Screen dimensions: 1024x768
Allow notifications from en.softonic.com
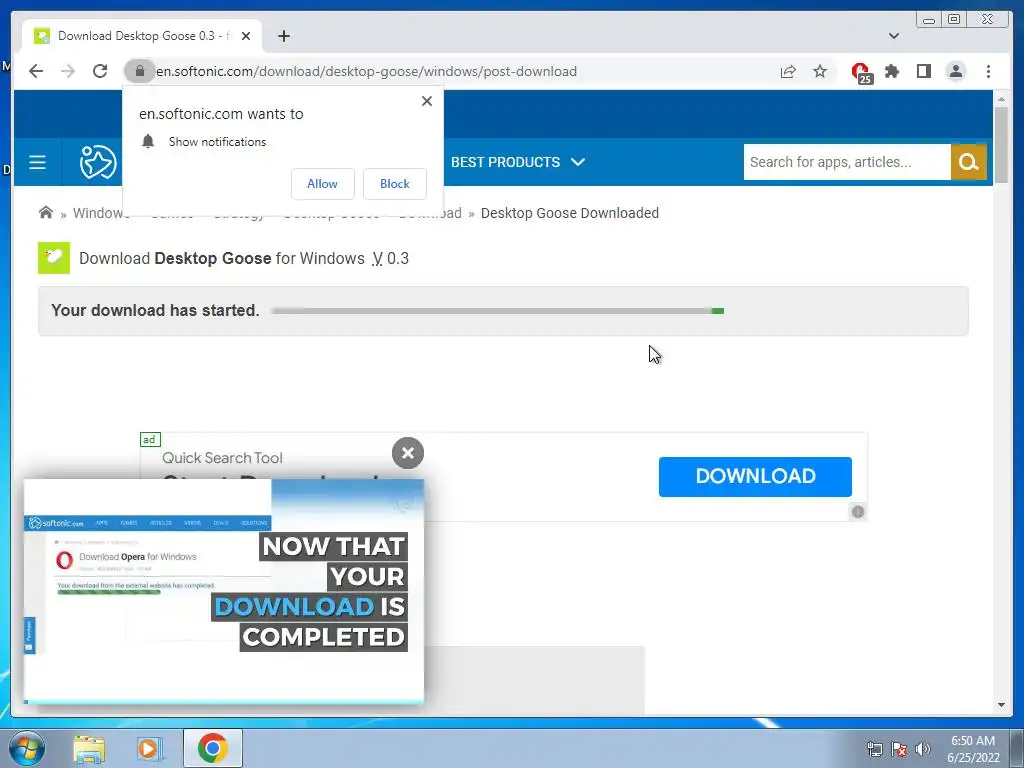point(323,184)
